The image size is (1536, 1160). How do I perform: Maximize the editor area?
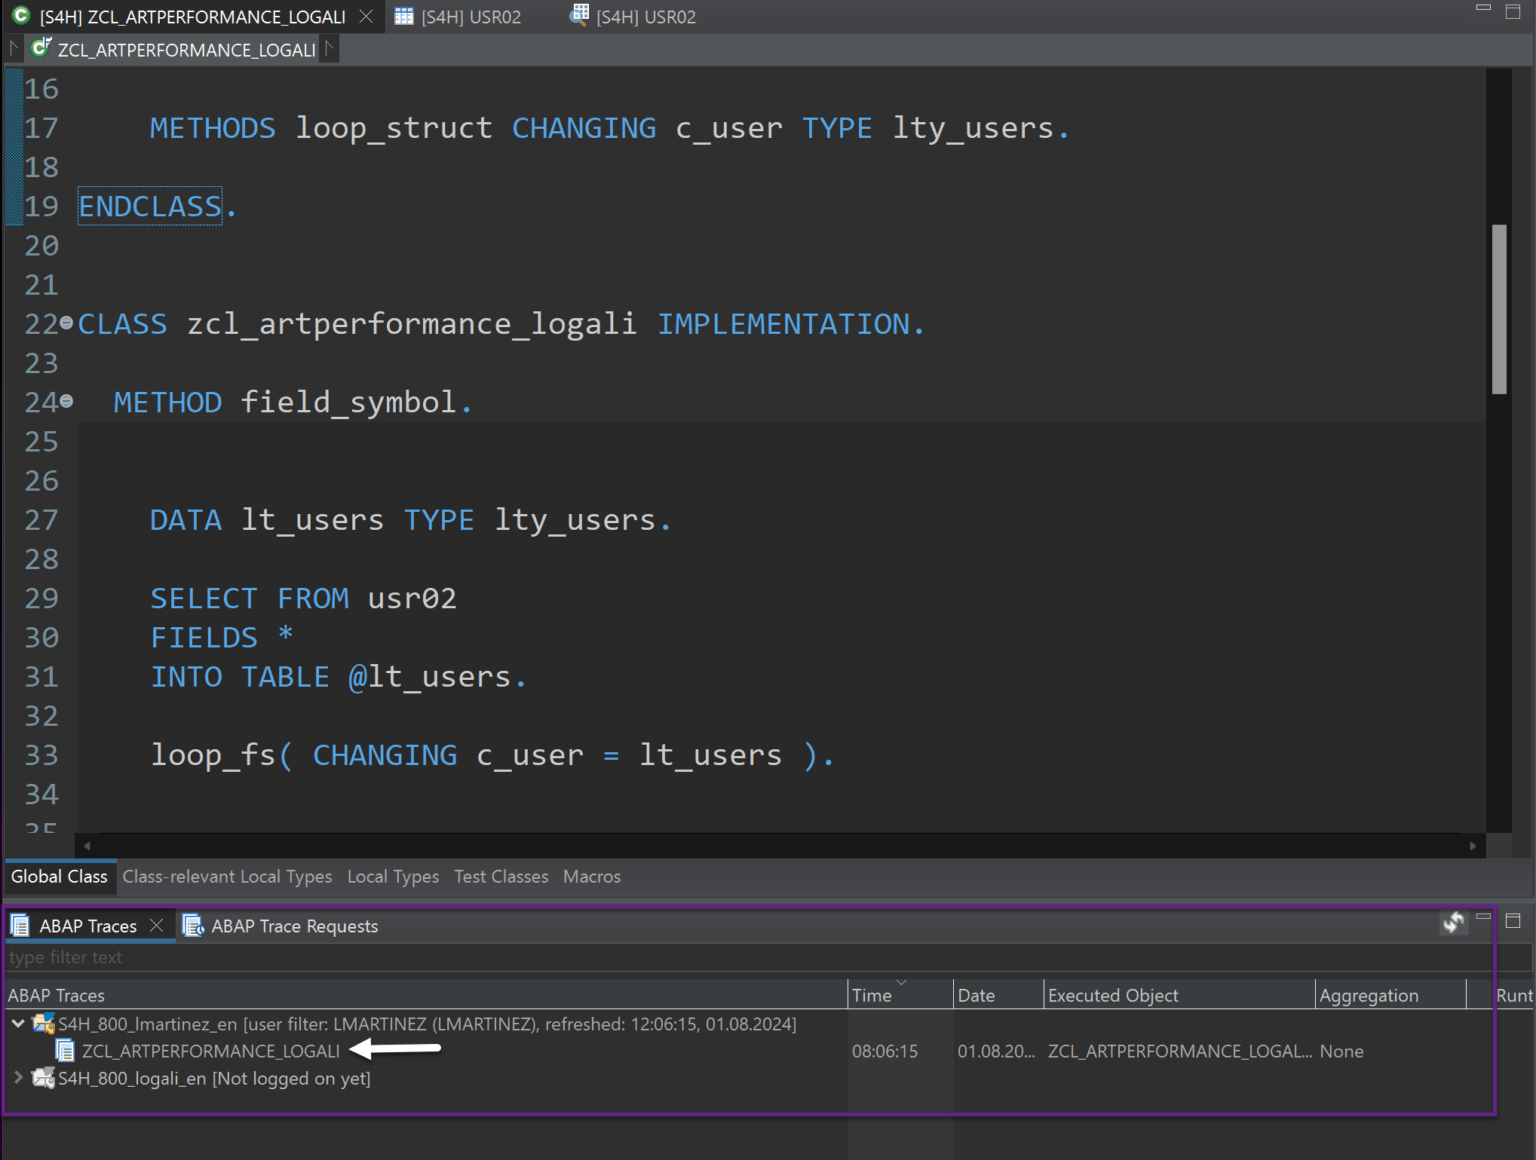click(1513, 12)
